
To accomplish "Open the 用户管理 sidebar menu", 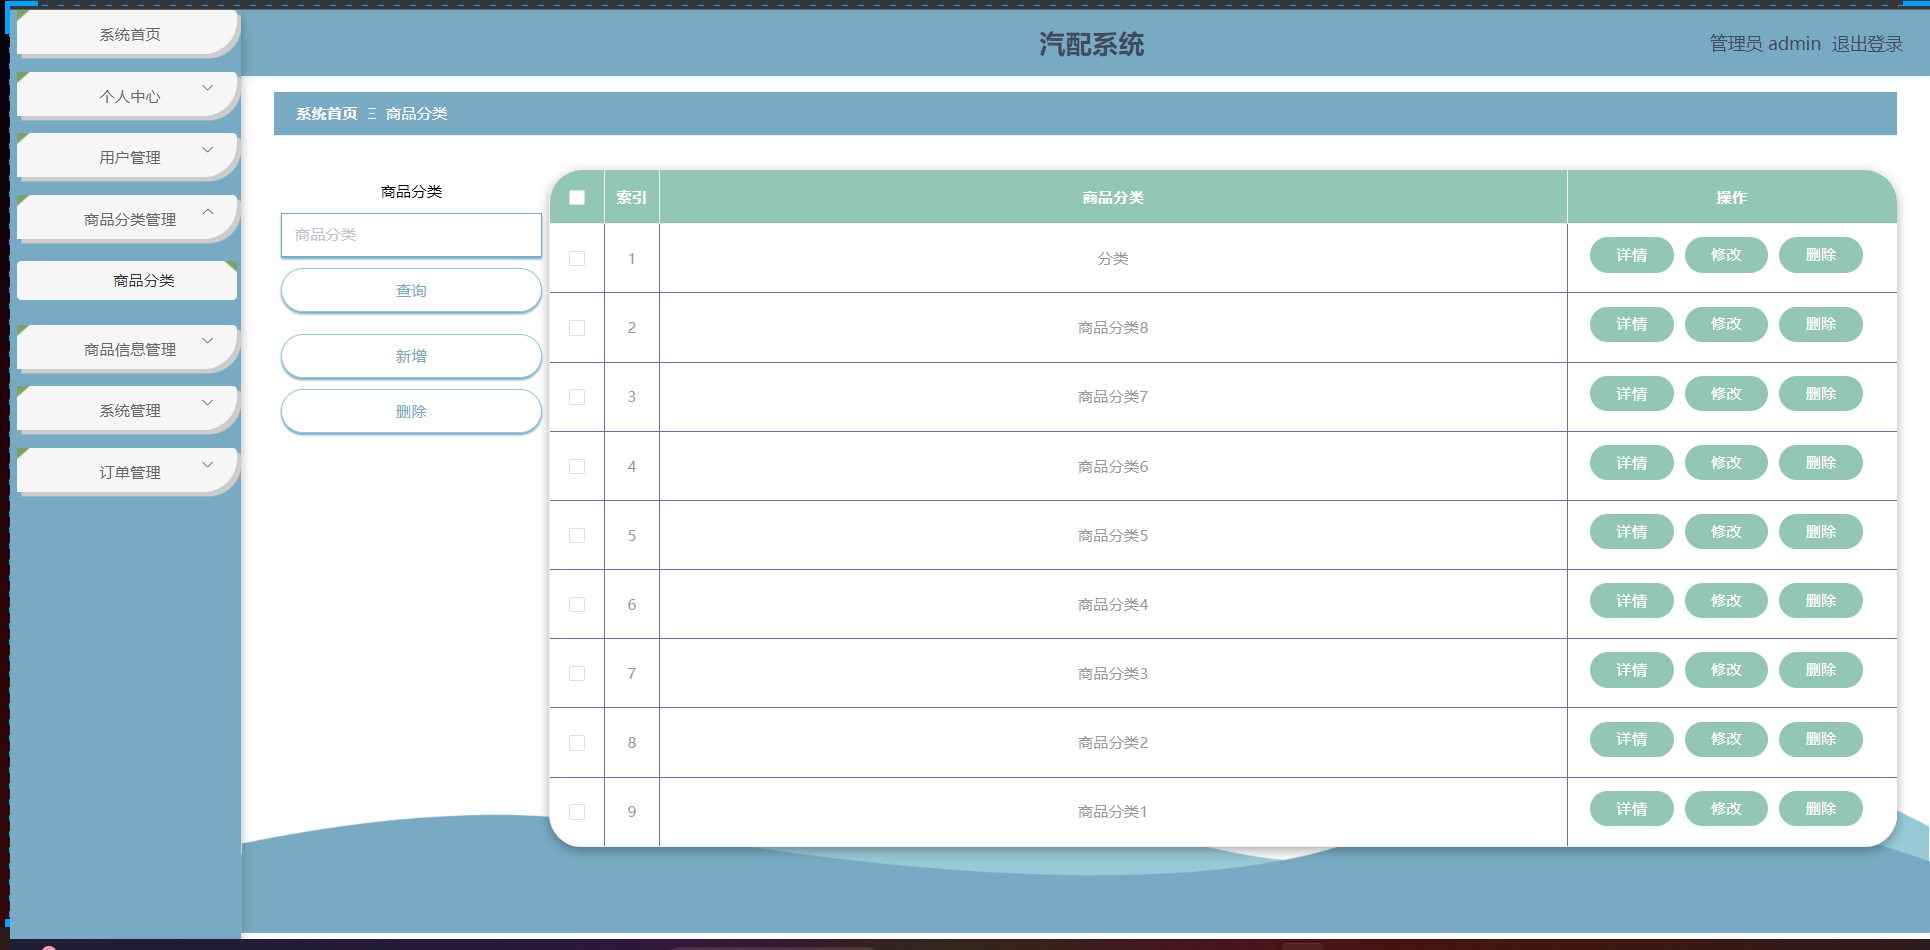I will point(128,157).
